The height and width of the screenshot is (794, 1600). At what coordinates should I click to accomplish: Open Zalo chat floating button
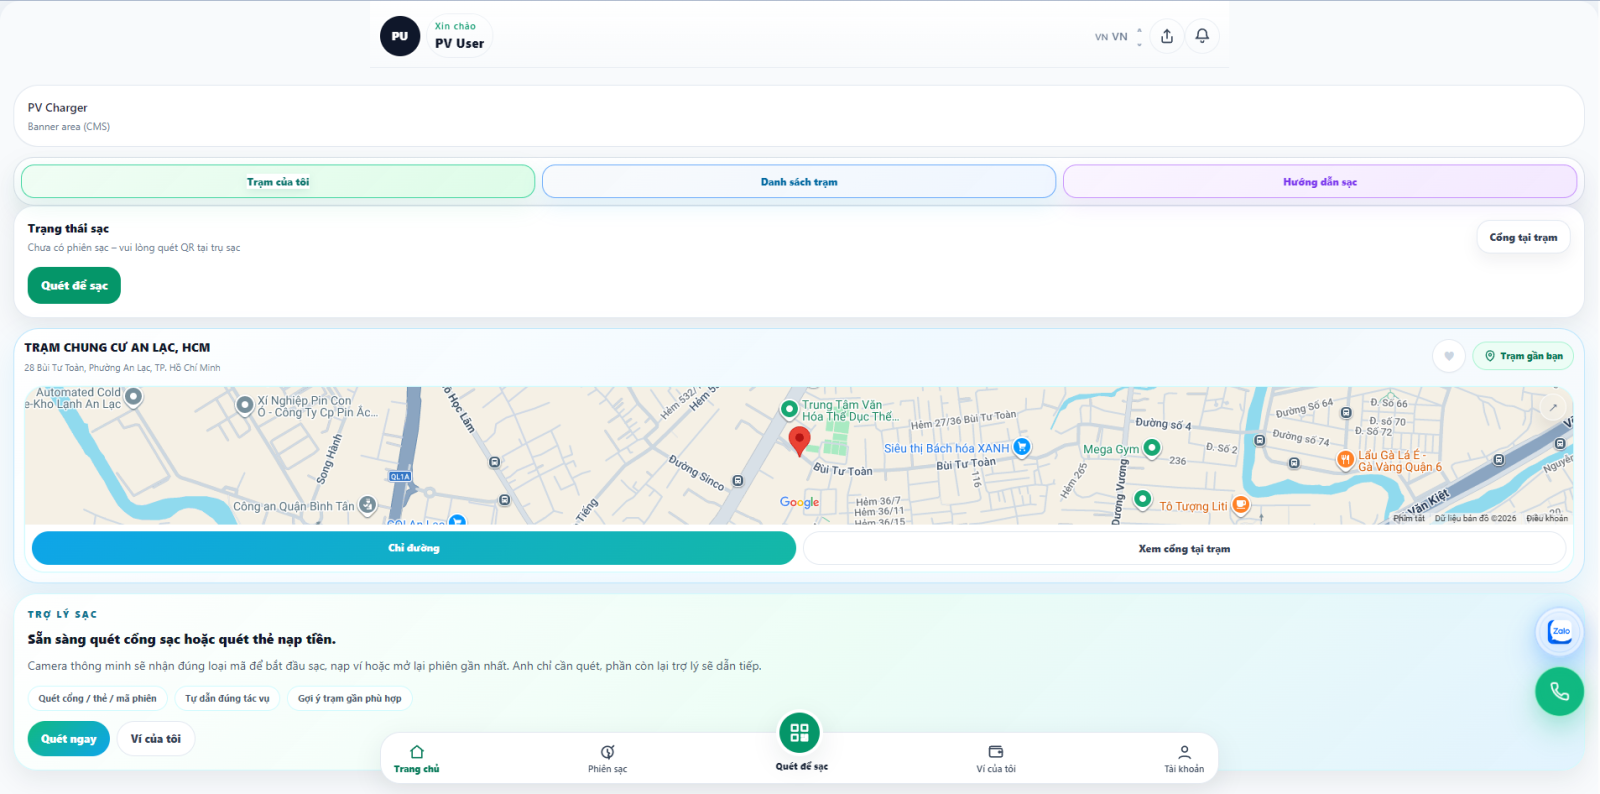pyautogui.click(x=1559, y=631)
